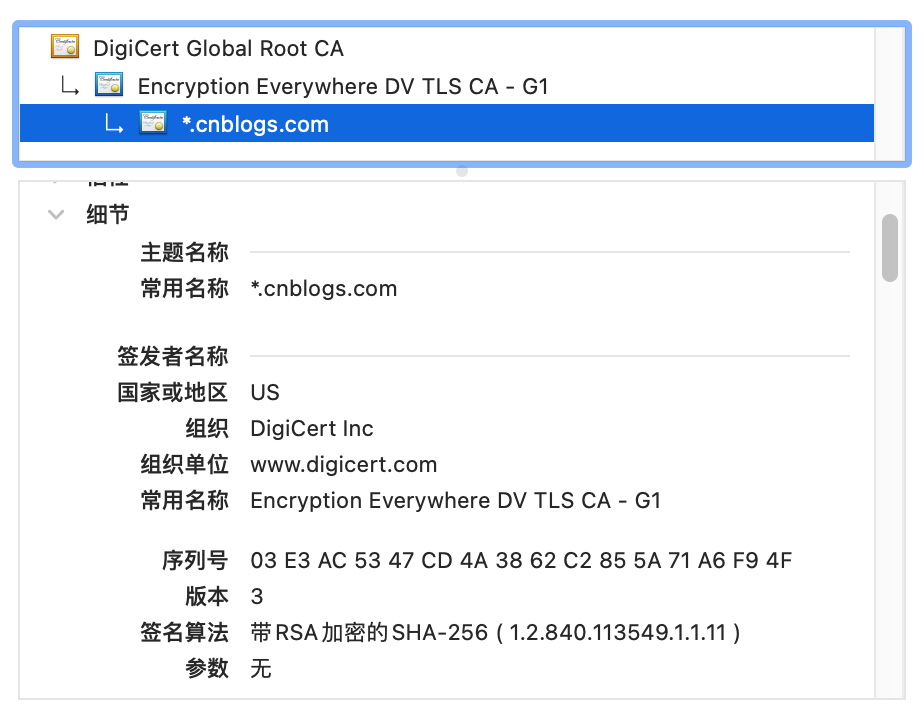Click the details pane vertical scrollbar thumb
Viewport: 924px width, 718px height.
(889, 247)
